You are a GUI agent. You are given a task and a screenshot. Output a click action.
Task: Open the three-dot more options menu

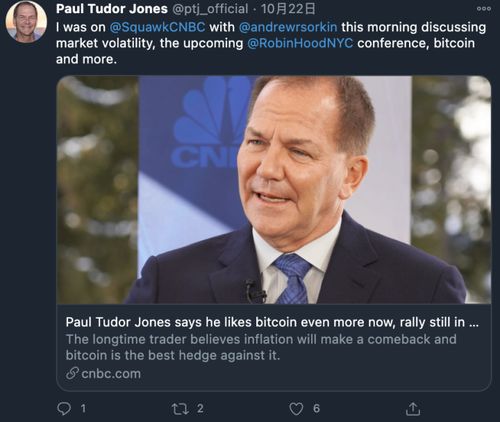click(x=484, y=9)
